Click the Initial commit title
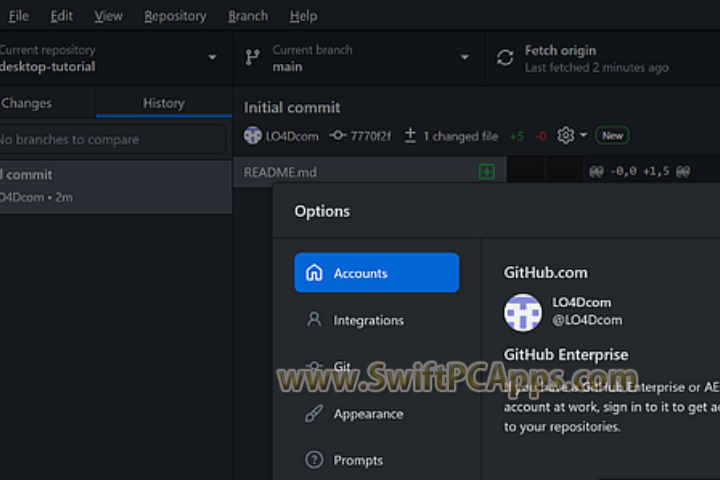This screenshot has height=480, width=720. tap(292, 107)
